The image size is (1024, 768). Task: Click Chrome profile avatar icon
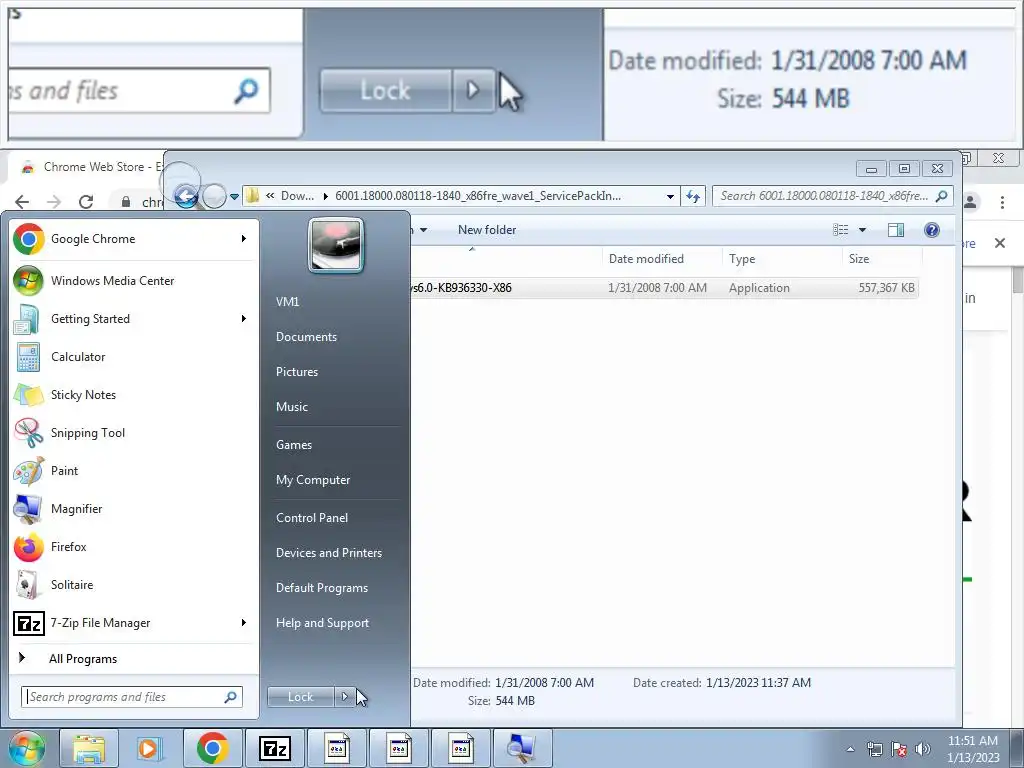970,202
